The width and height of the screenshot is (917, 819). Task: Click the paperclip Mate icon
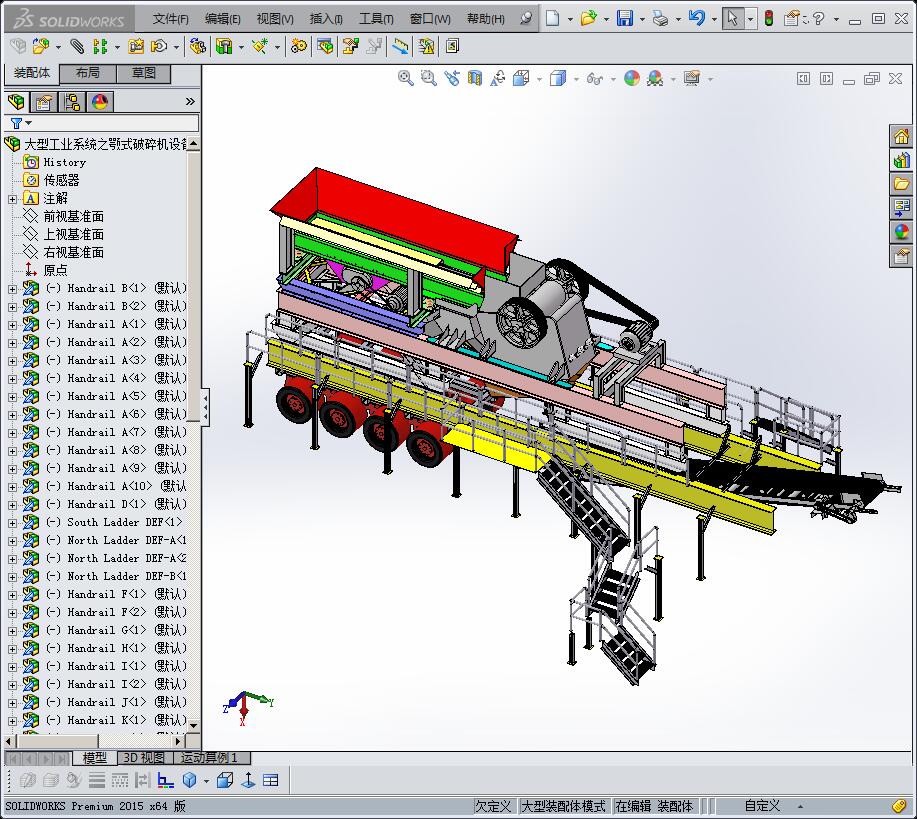coord(77,46)
